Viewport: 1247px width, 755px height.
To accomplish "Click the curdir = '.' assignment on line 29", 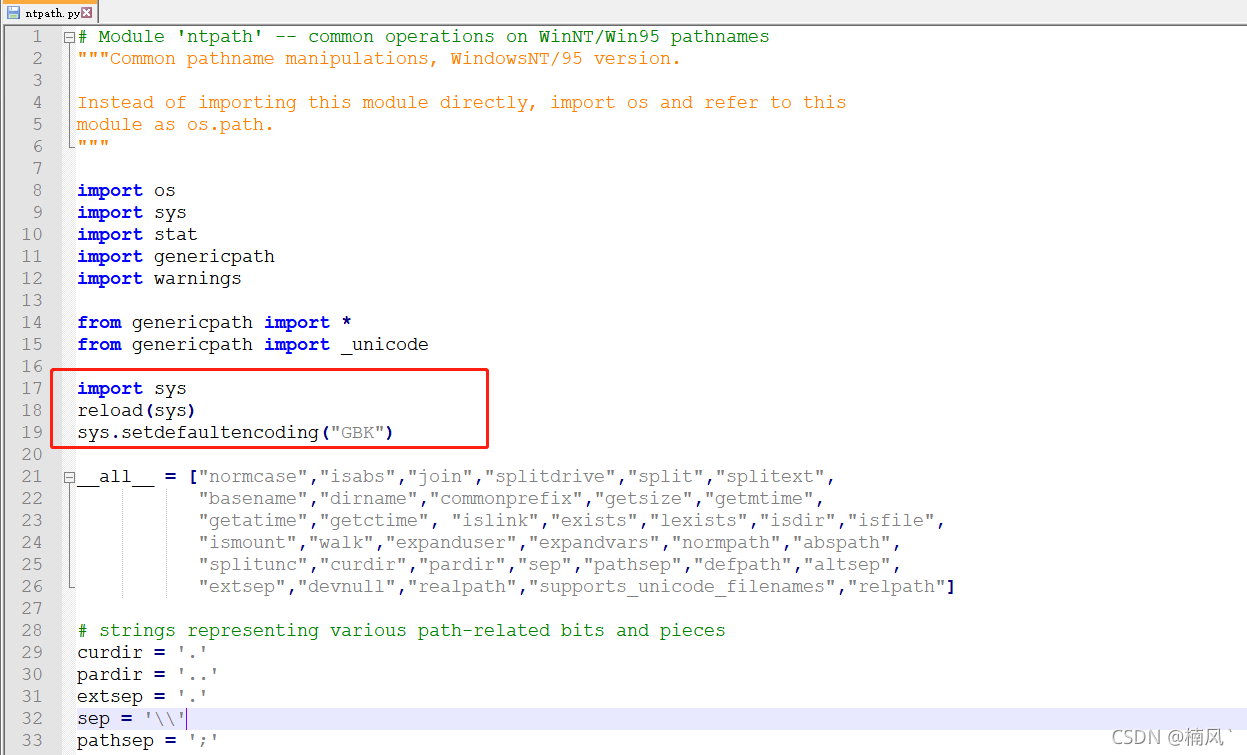I will click(x=140, y=652).
